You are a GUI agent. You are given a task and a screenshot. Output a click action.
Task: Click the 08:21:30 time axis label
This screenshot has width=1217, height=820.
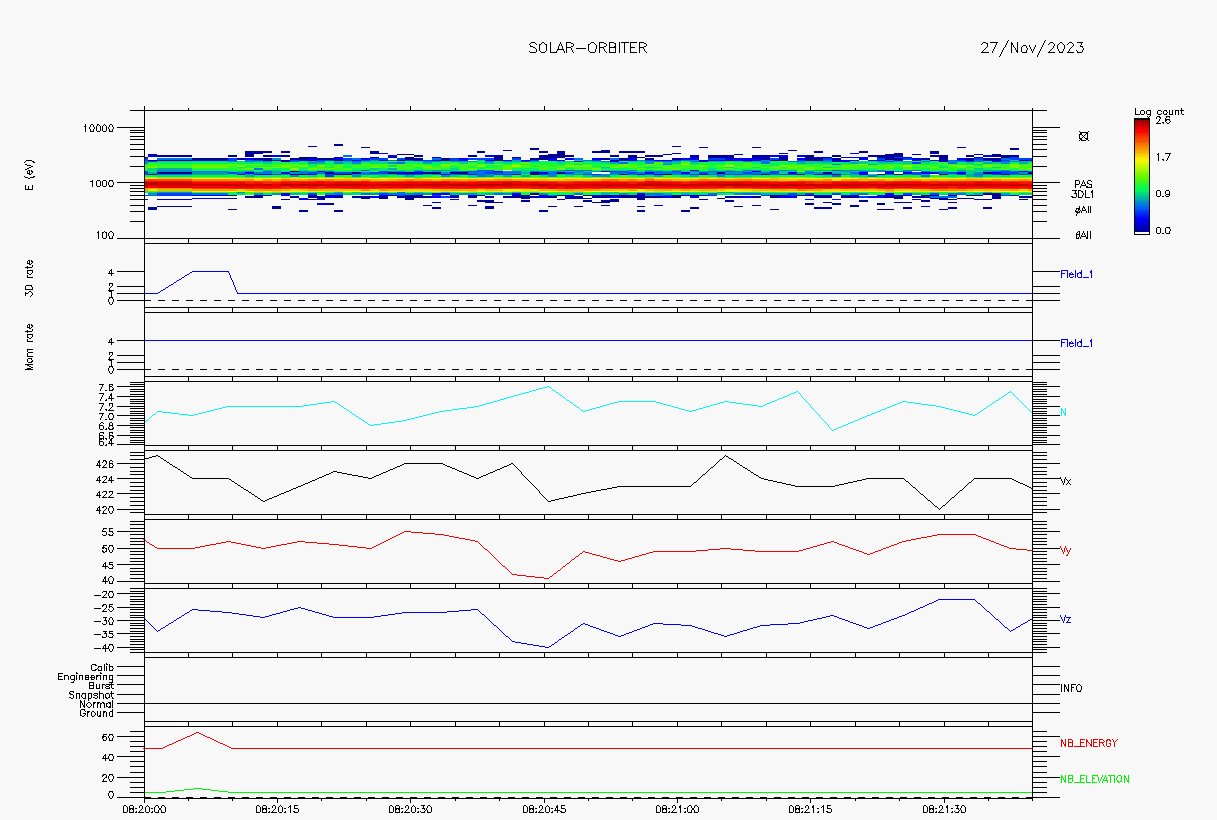944,807
